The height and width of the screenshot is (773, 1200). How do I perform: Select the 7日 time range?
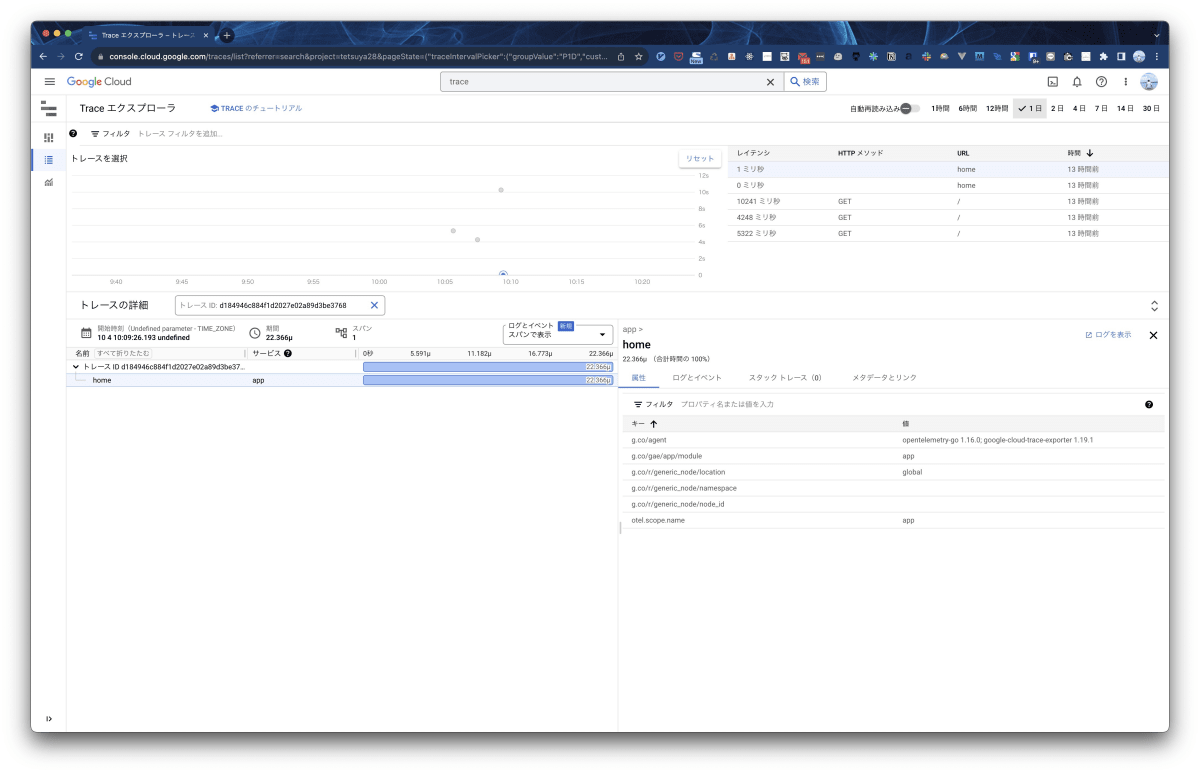pos(1101,108)
